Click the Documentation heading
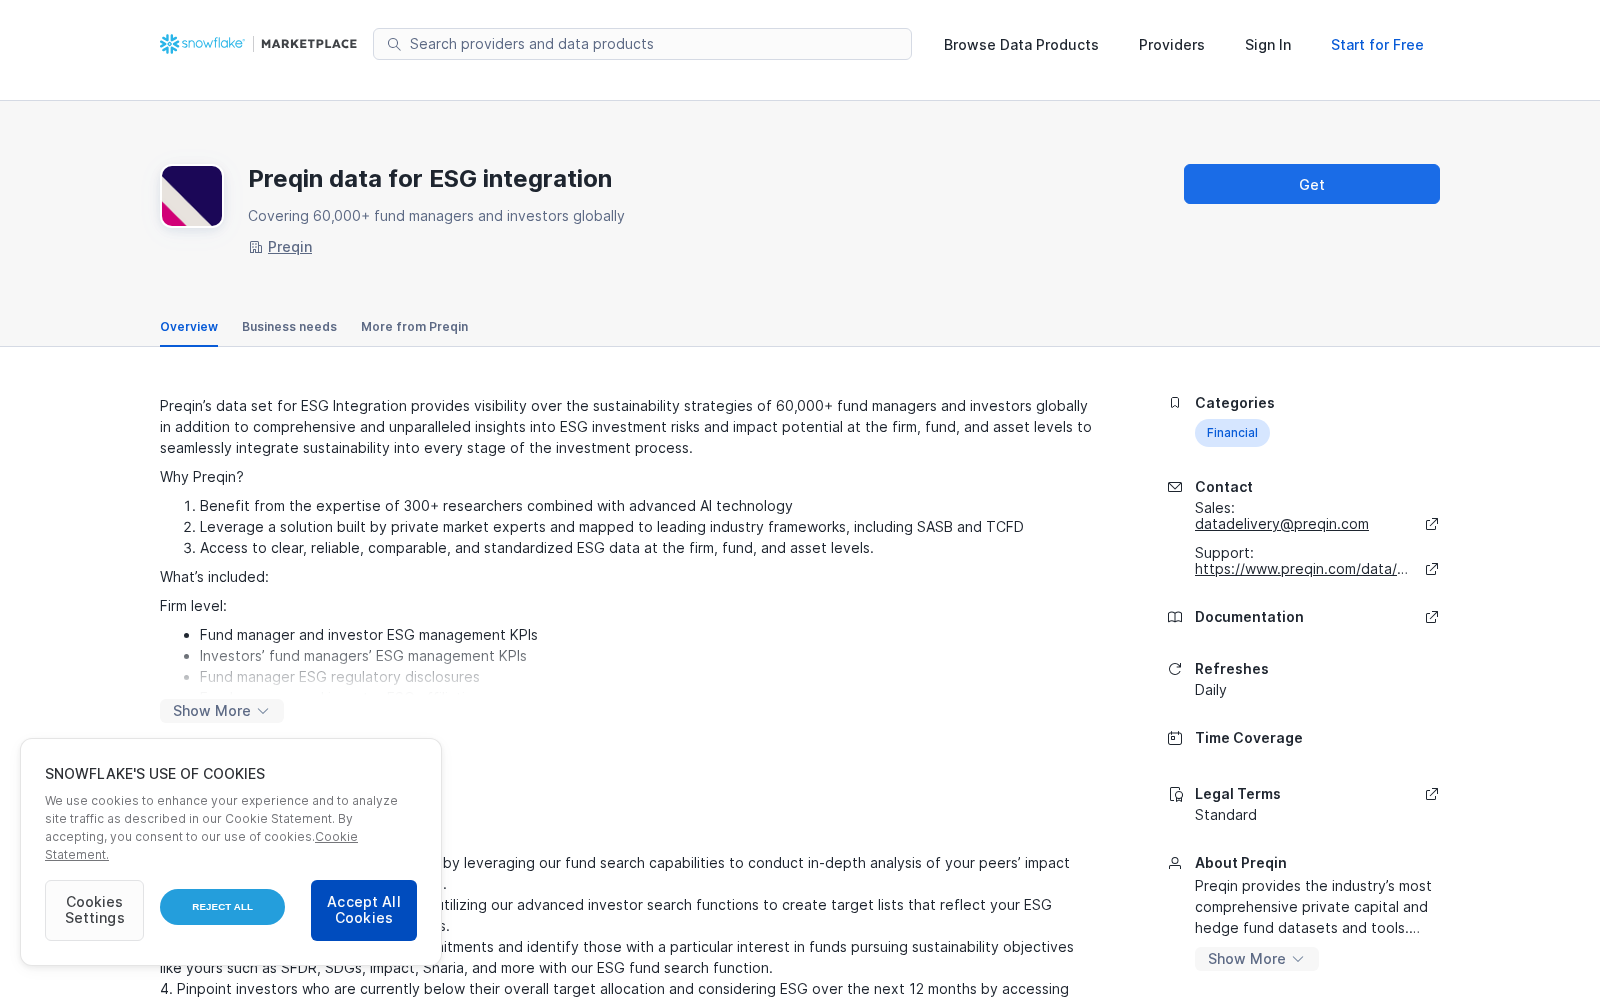1600x1000 pixels. 1249,617
